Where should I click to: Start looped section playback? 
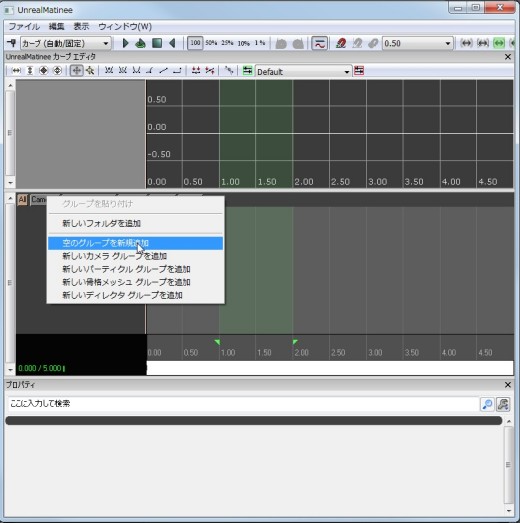pyautogui.click(x=140, y=43)
